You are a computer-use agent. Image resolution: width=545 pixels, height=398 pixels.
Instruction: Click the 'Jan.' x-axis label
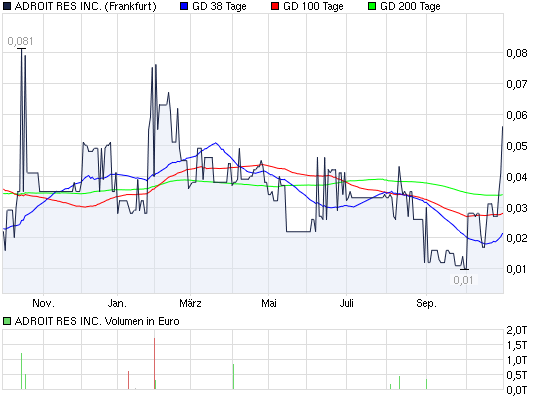pos(117,303)
